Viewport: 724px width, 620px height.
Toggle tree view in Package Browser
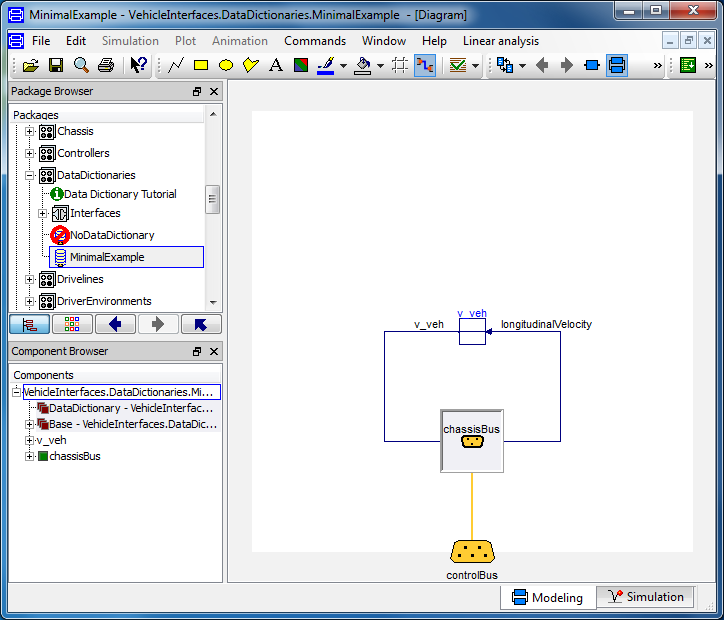point(29,324)
